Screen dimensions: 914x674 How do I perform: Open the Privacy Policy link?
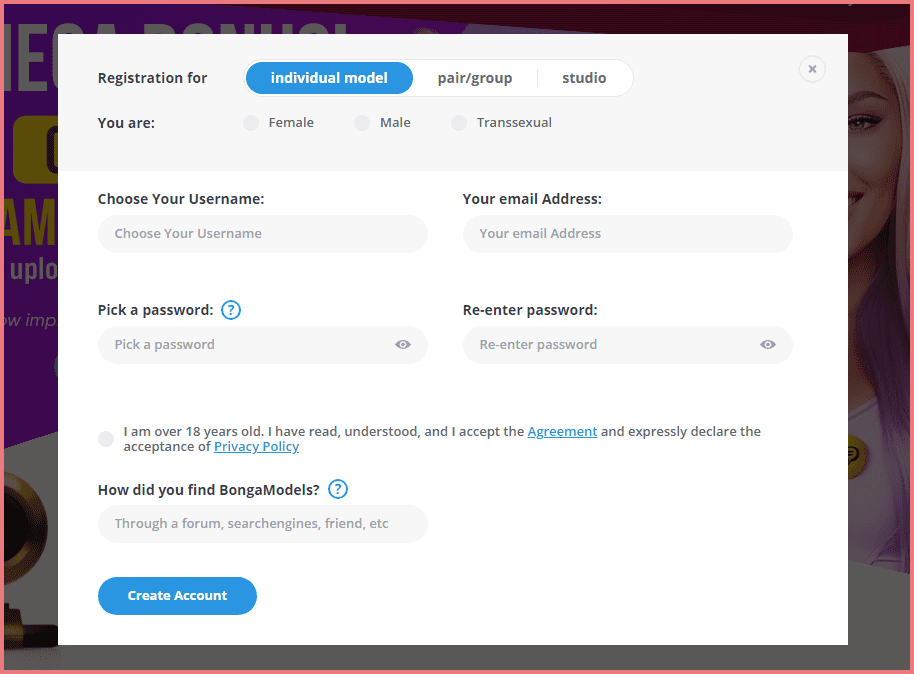256,447
